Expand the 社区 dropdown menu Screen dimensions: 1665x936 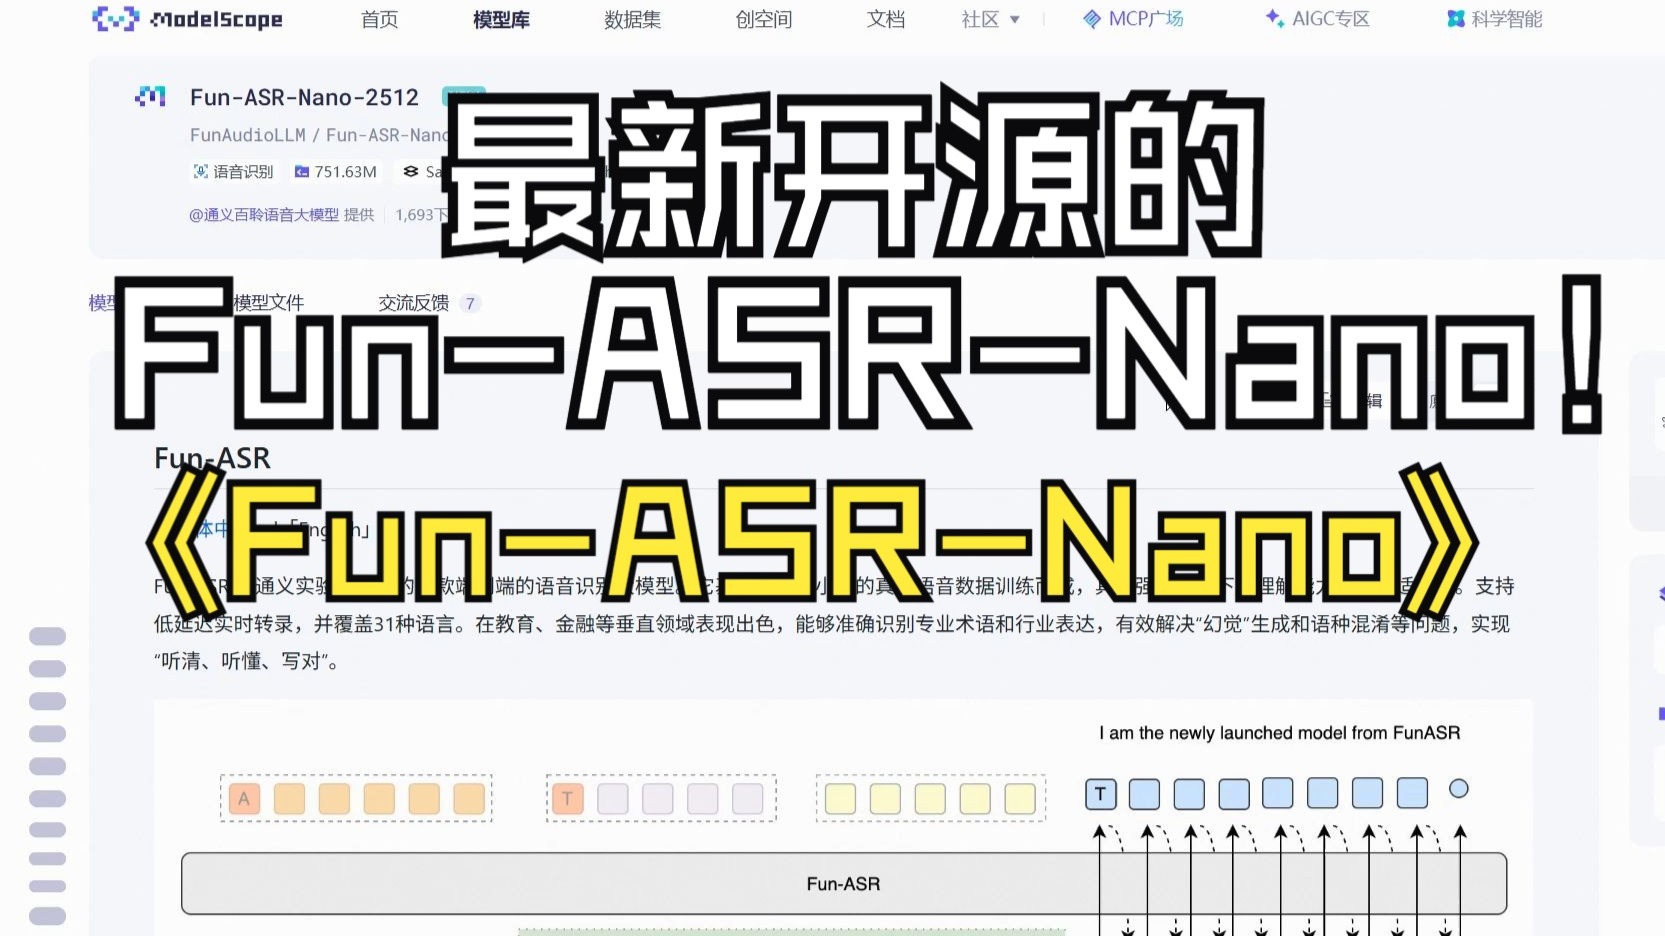click(990, 19)
